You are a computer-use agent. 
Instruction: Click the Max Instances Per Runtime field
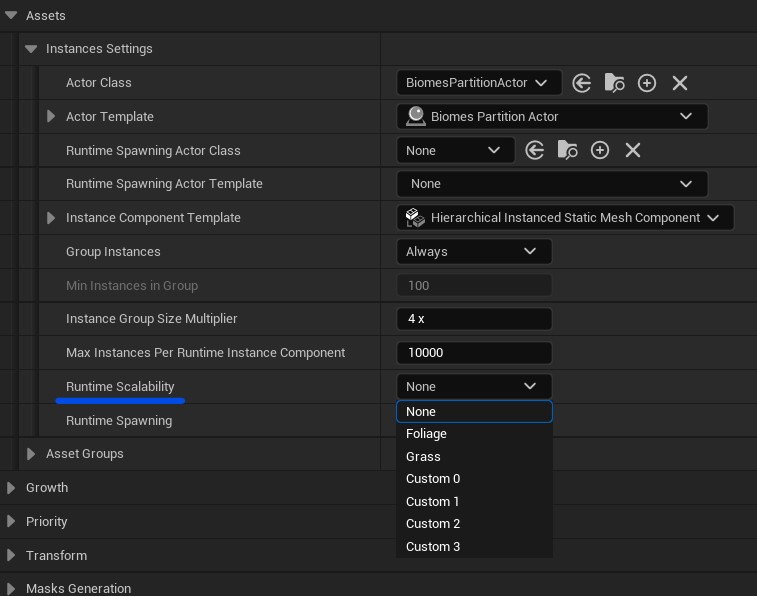pyautogui.click(x=473, y=353)
